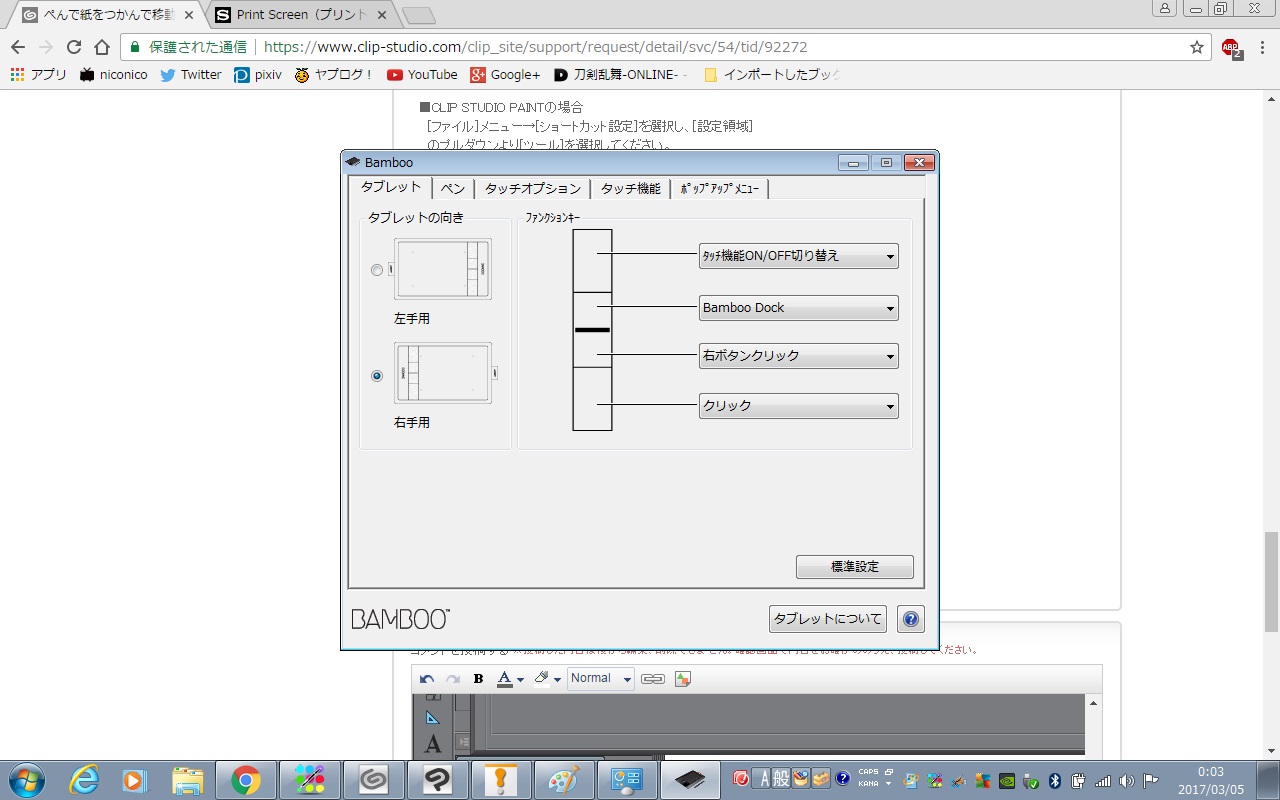This screenshot has width=1280, height=800.
Task: Open the クリック function key dropdown
Action: (x=798, y=406)
